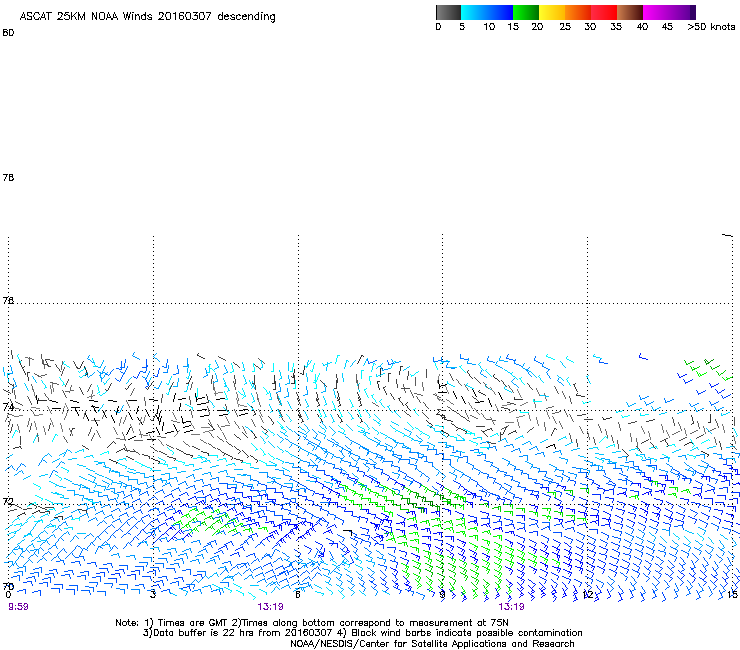Click the brown 35-40 knots legend swatch
This screenshot has width=740, height=650.
point(630,12)
